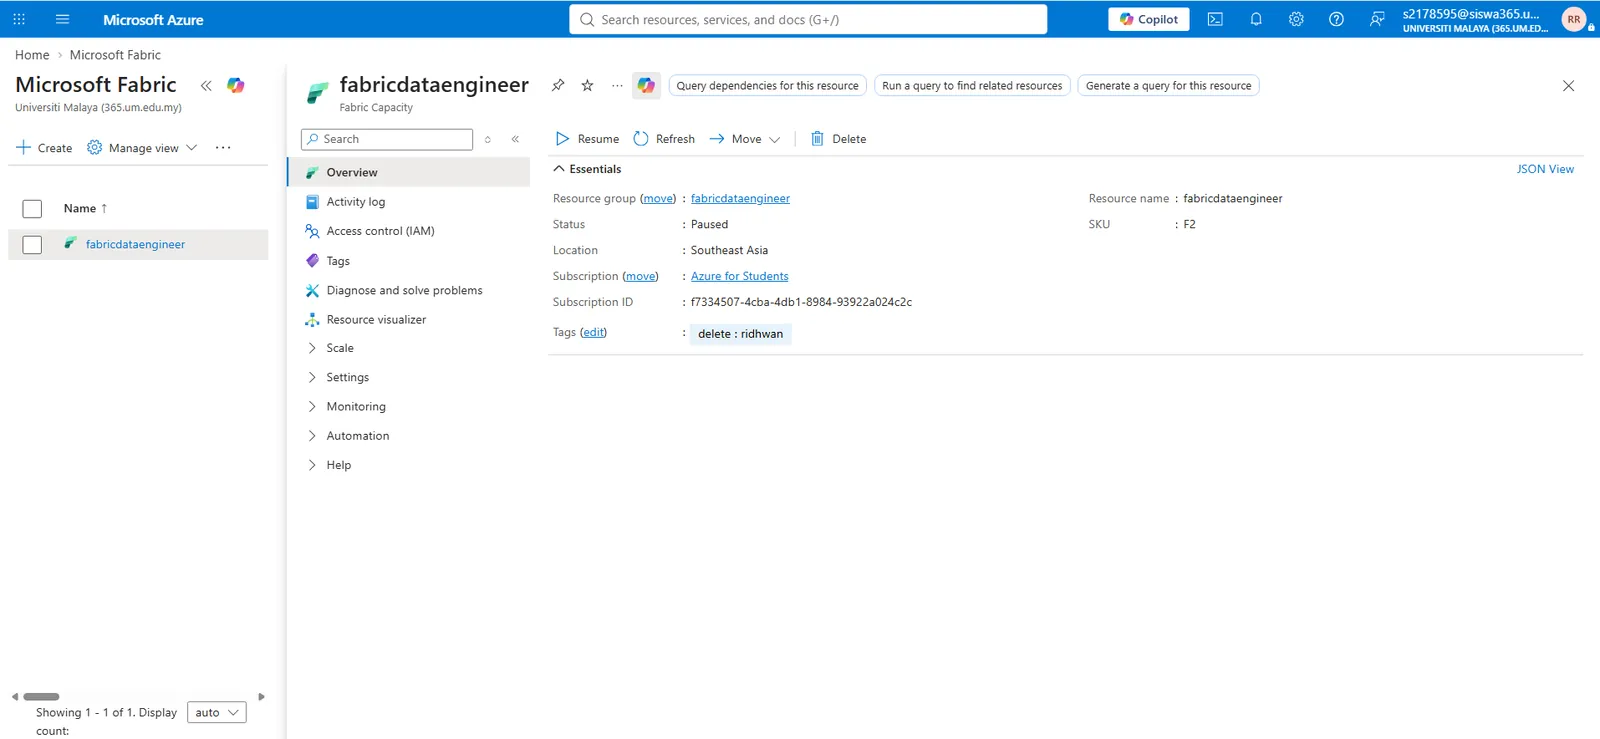Open Cloud Shell from the top bar
The height and width of the screenshot is (739, 1600).
[1215, 19]
